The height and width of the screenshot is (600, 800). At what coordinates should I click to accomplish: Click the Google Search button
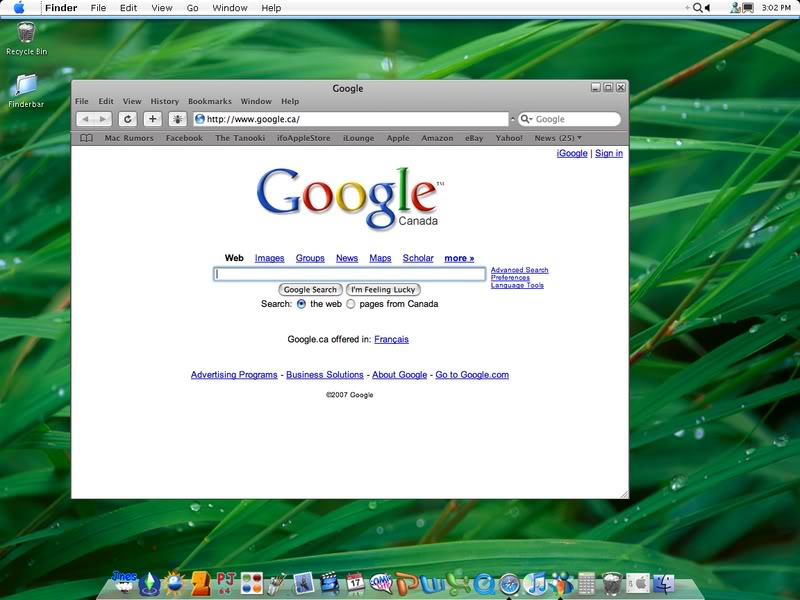pyautogui.click(x=310, y=290)
